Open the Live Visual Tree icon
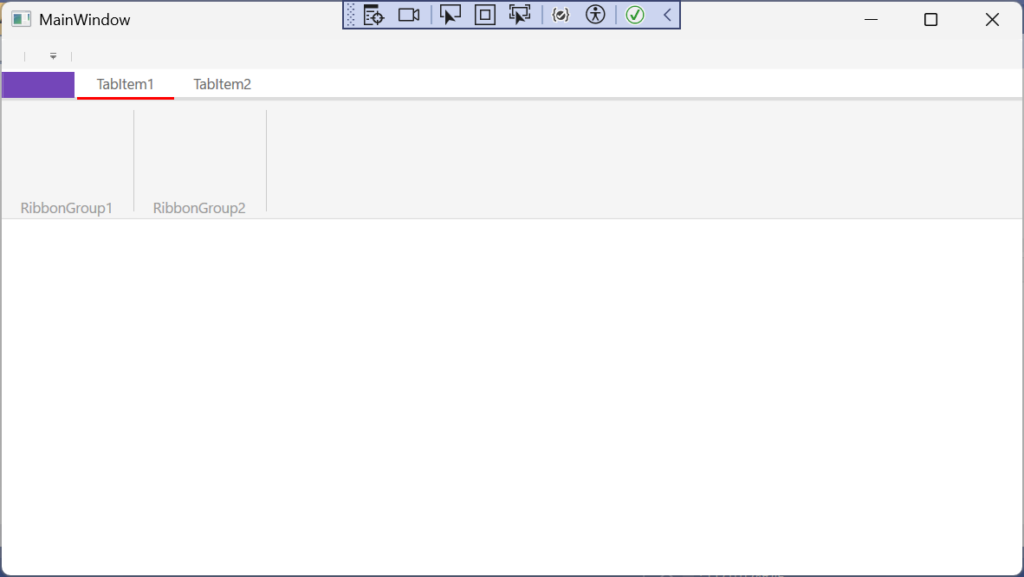This screenshot has height=577, width=1024. 374,15
